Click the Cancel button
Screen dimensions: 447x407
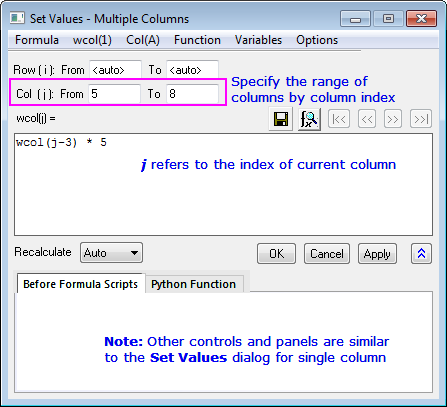(327, 254)
